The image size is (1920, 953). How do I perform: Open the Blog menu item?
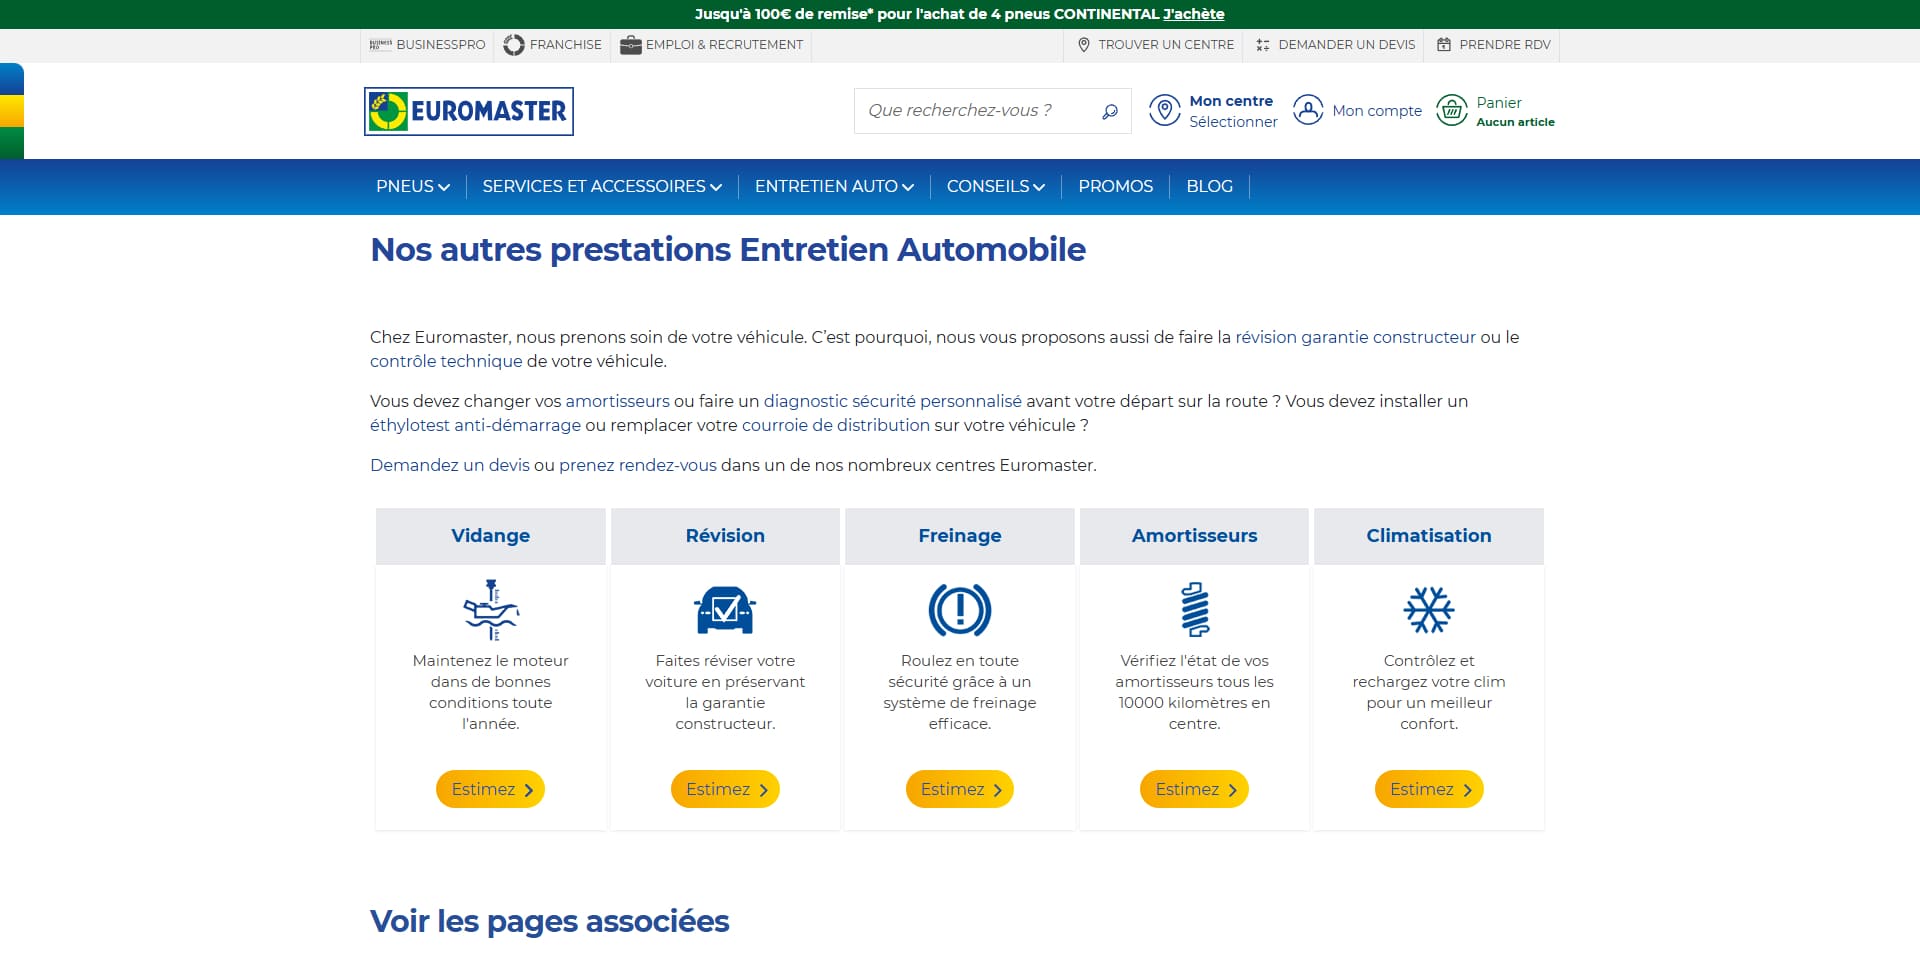(1210, 186)
